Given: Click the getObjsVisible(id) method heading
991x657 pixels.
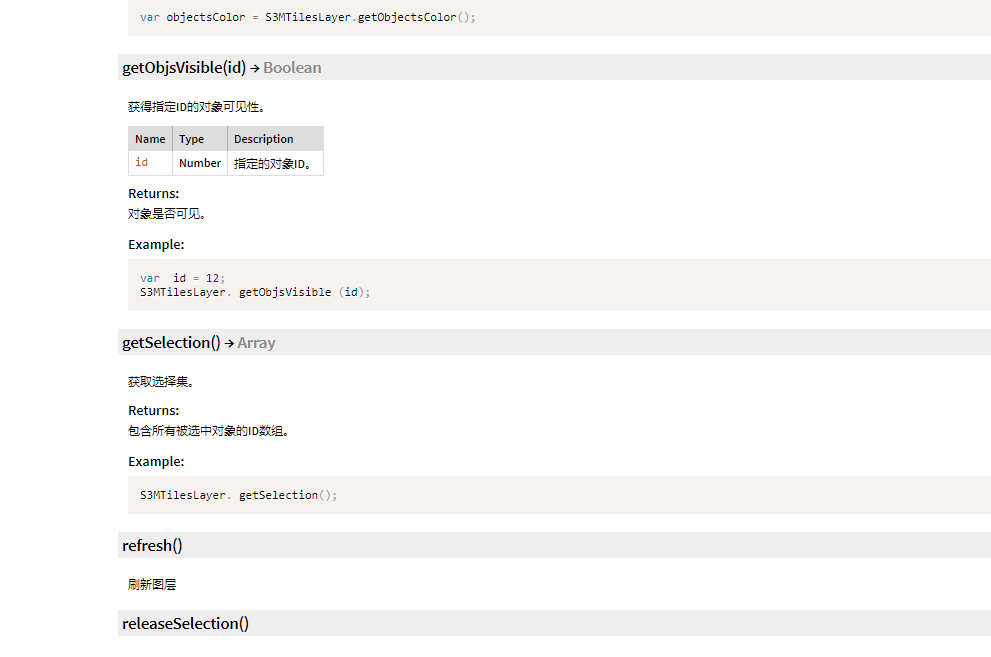Looking at the screenshot, I should (x=183, y=68).
